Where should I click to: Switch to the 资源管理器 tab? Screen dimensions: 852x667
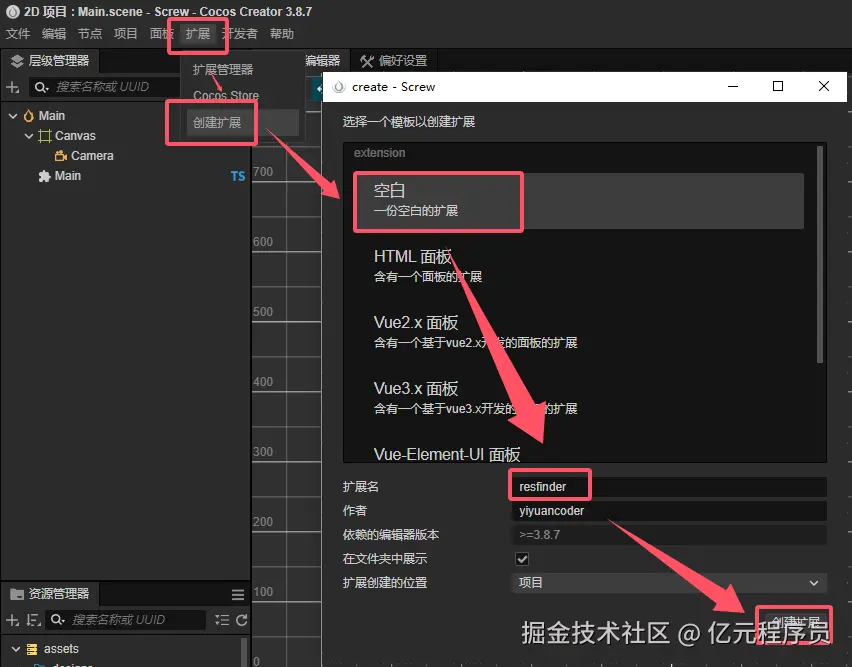[x=50, y=594]
